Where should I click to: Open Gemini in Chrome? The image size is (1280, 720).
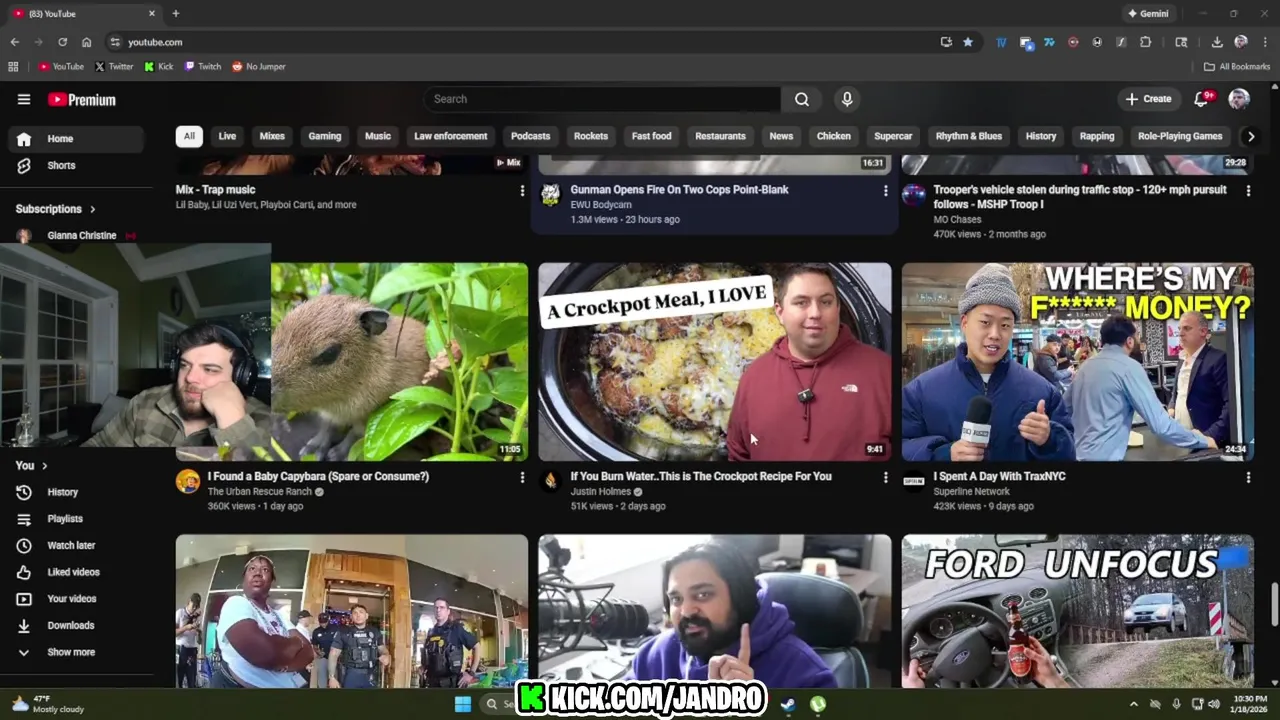[1148, 14]
